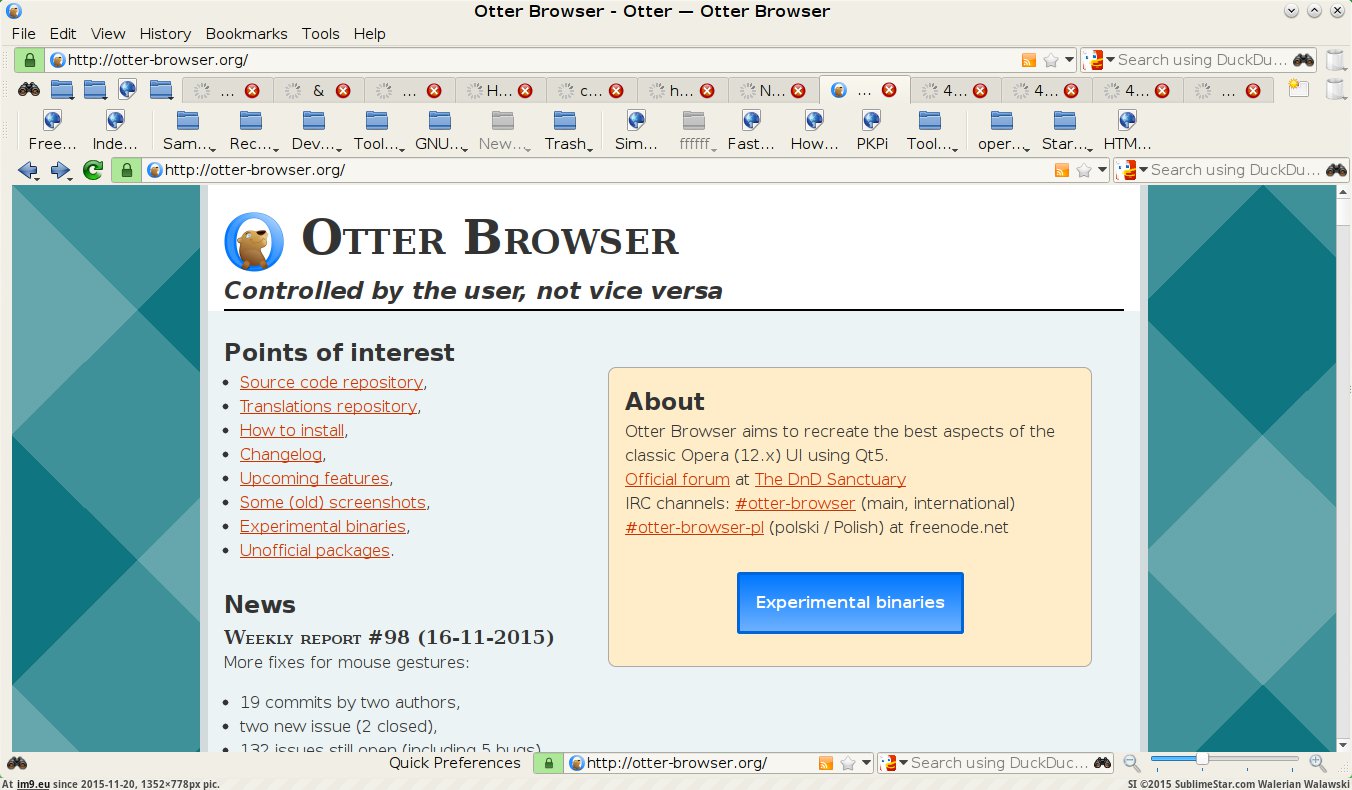Expand the 'Star...' bookmarks folder
This screenshot has height=790, width=1352.
pos(1064,131)
